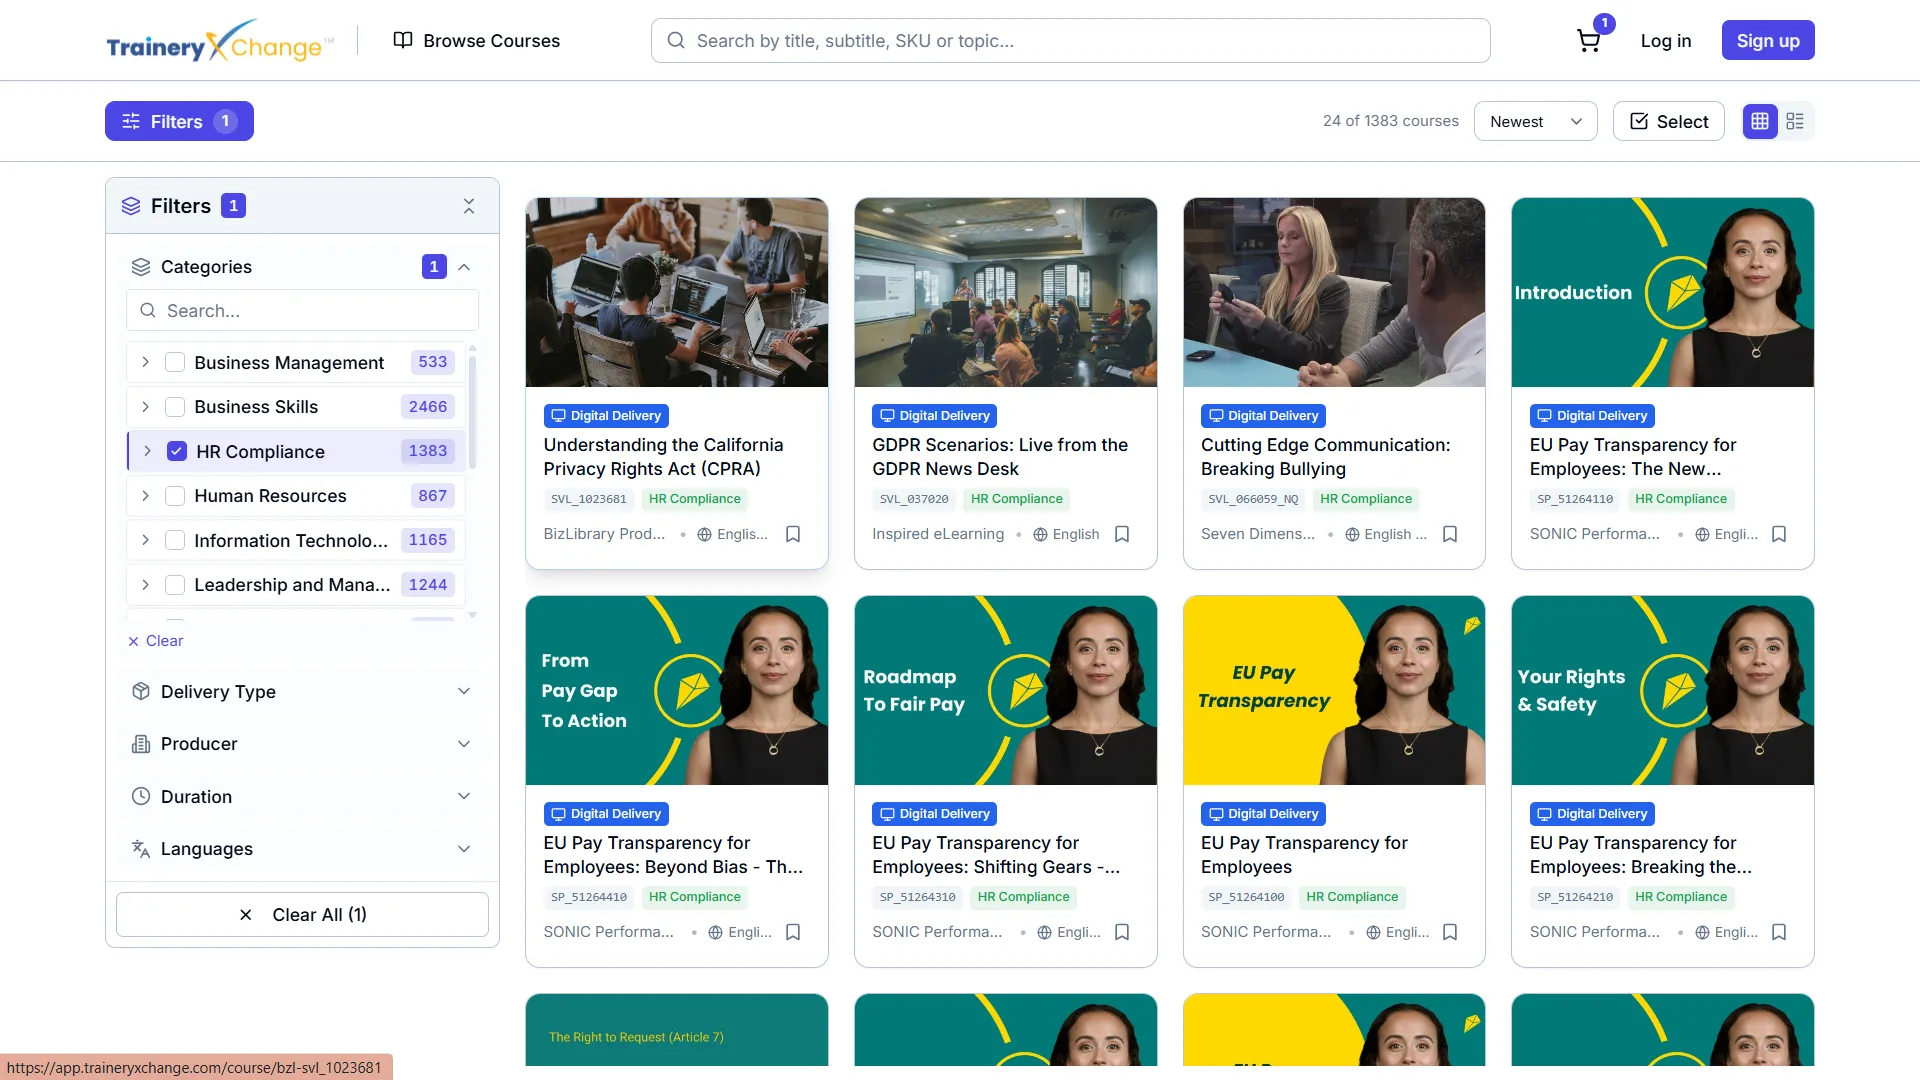Image resolution: width=1920 pixels, height=1080 pixels.
Task: Check the Business Skills category
Action: coord(175,407)
